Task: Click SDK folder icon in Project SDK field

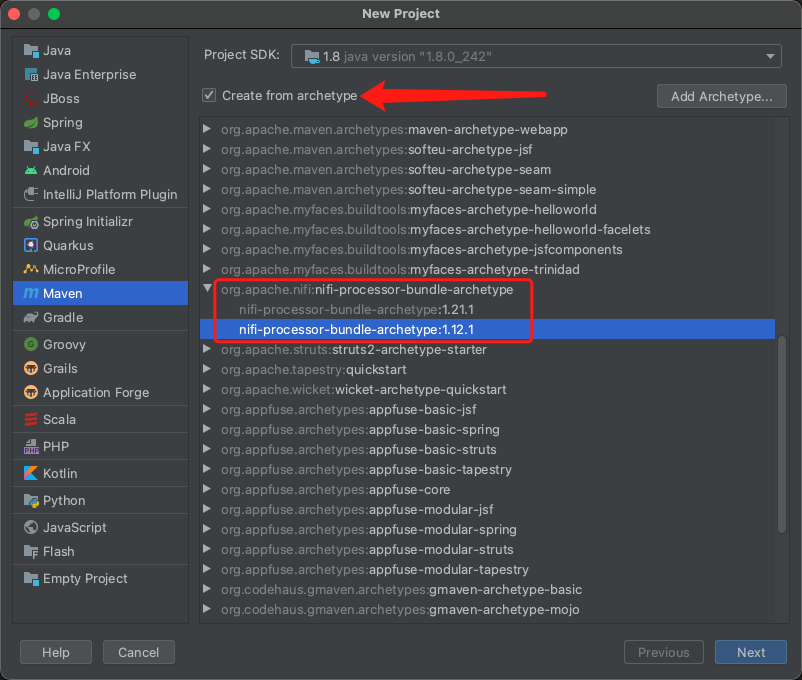Action: click(311, 56)
